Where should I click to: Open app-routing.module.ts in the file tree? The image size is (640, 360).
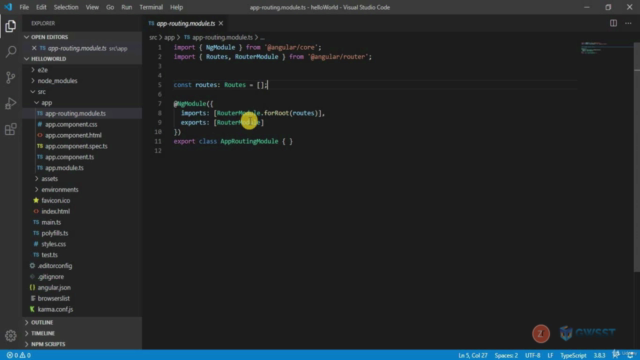click(82, 113)
